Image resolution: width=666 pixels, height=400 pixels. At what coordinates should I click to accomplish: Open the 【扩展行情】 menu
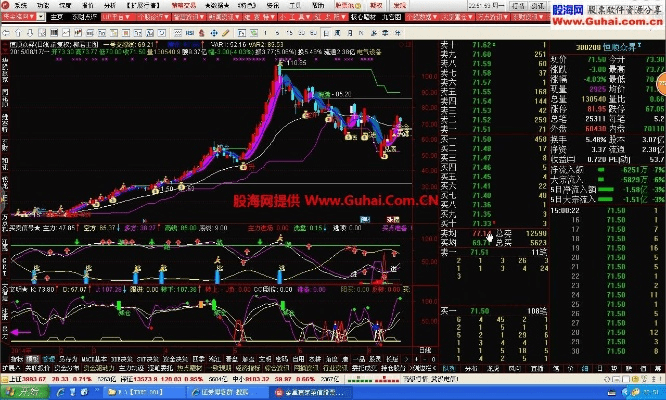(x=143, y=6)
